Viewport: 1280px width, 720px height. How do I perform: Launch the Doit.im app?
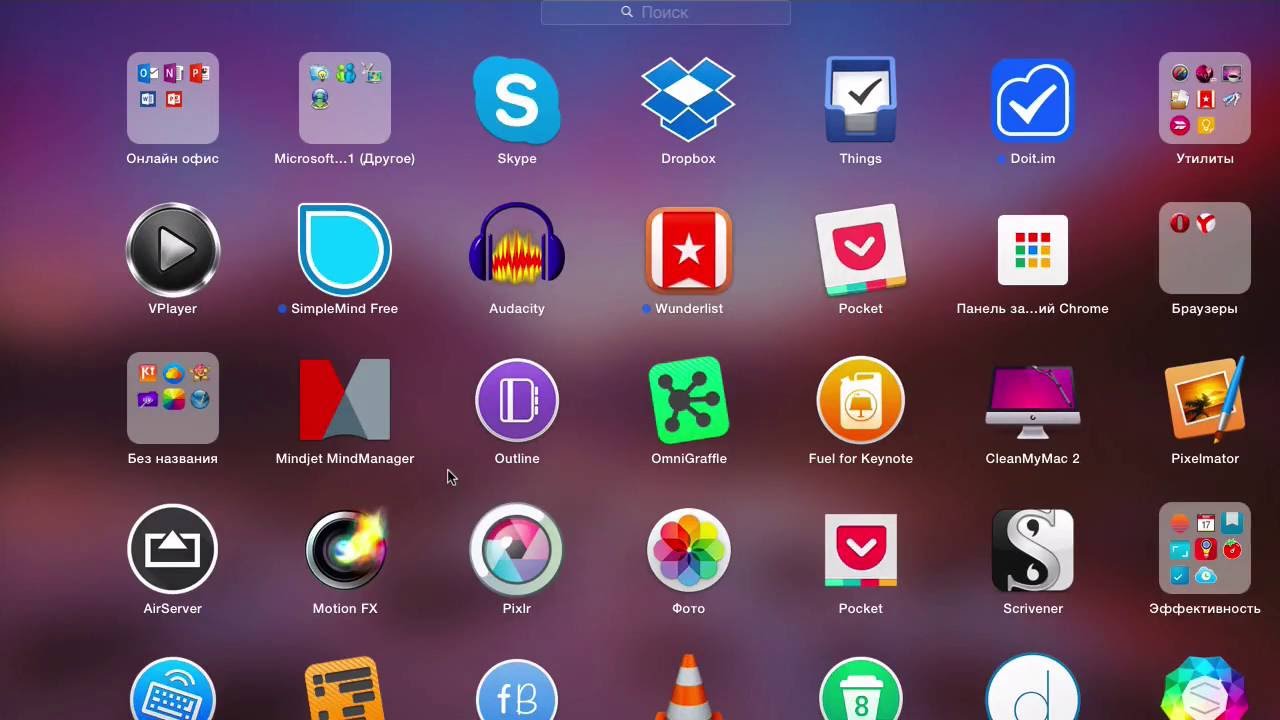1033,99
